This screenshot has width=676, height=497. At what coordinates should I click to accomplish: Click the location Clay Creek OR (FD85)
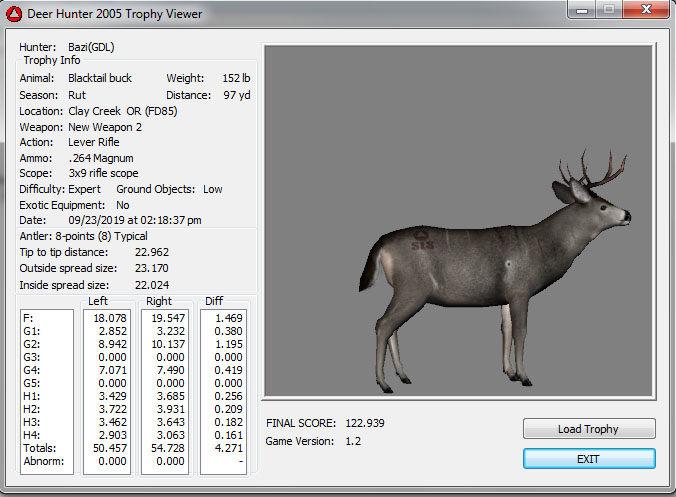123,111
